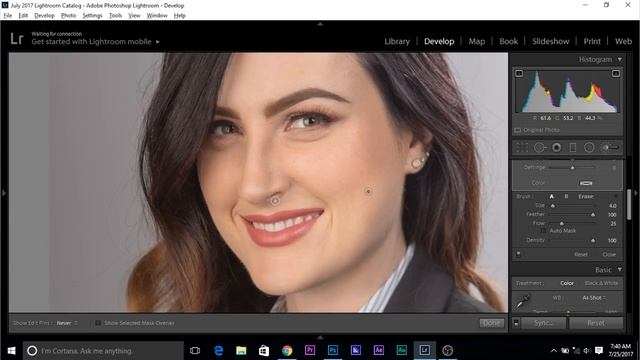Screen dimensions: 640x360
Task: Click the Lr identity plate logo
Action: point(17,39)
